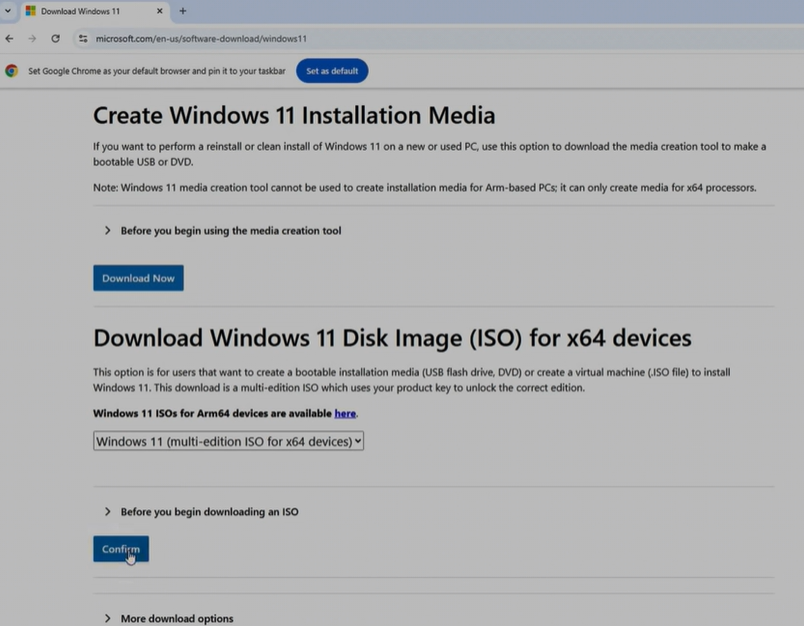This screenshot has width=804, height=626.
Task: Open the Arm64 ISOs 'here' link
Action: (345, 413)
